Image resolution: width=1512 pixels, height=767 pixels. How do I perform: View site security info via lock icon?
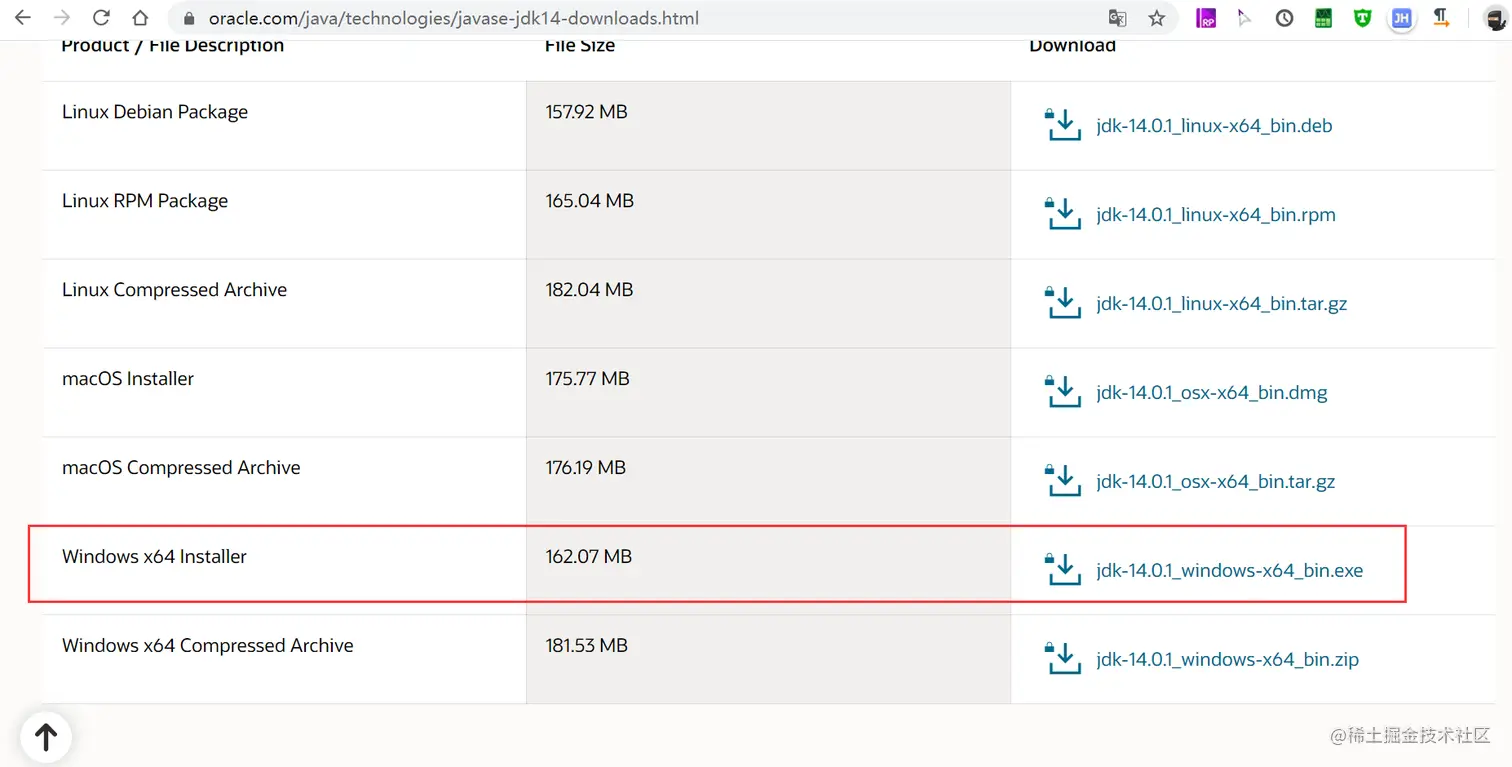[x=189, y=18]
